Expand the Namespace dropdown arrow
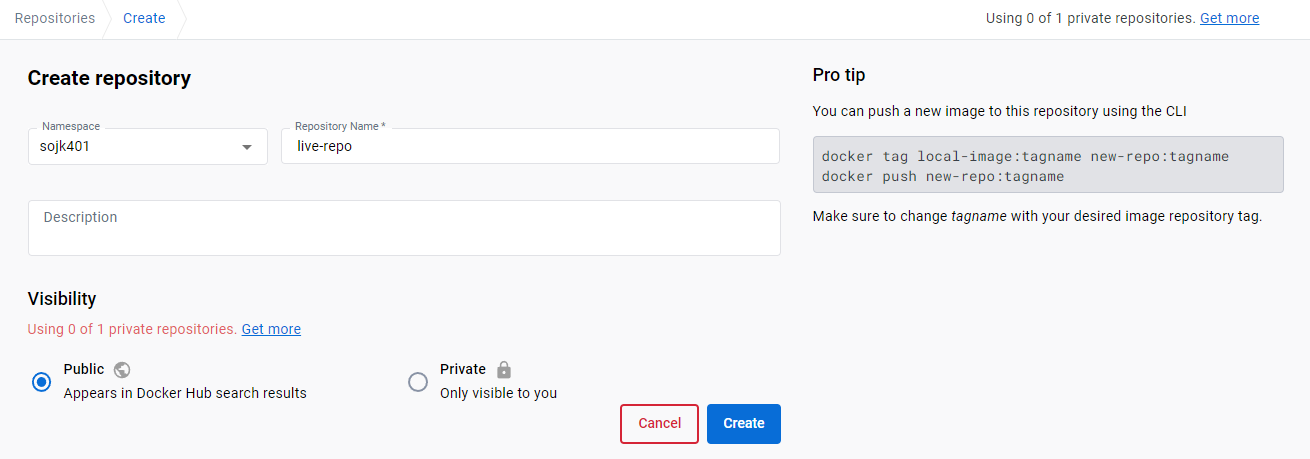The width and height of the screenshot is (1310, 459). 247,147
